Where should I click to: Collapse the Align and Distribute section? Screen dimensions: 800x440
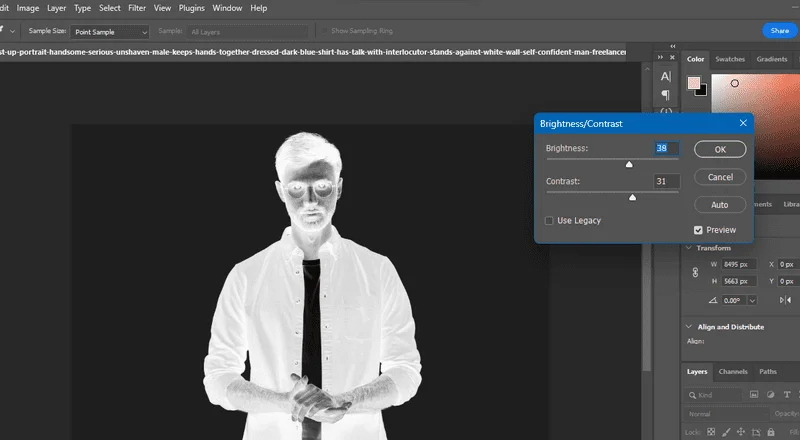click(x=689, y=327)
